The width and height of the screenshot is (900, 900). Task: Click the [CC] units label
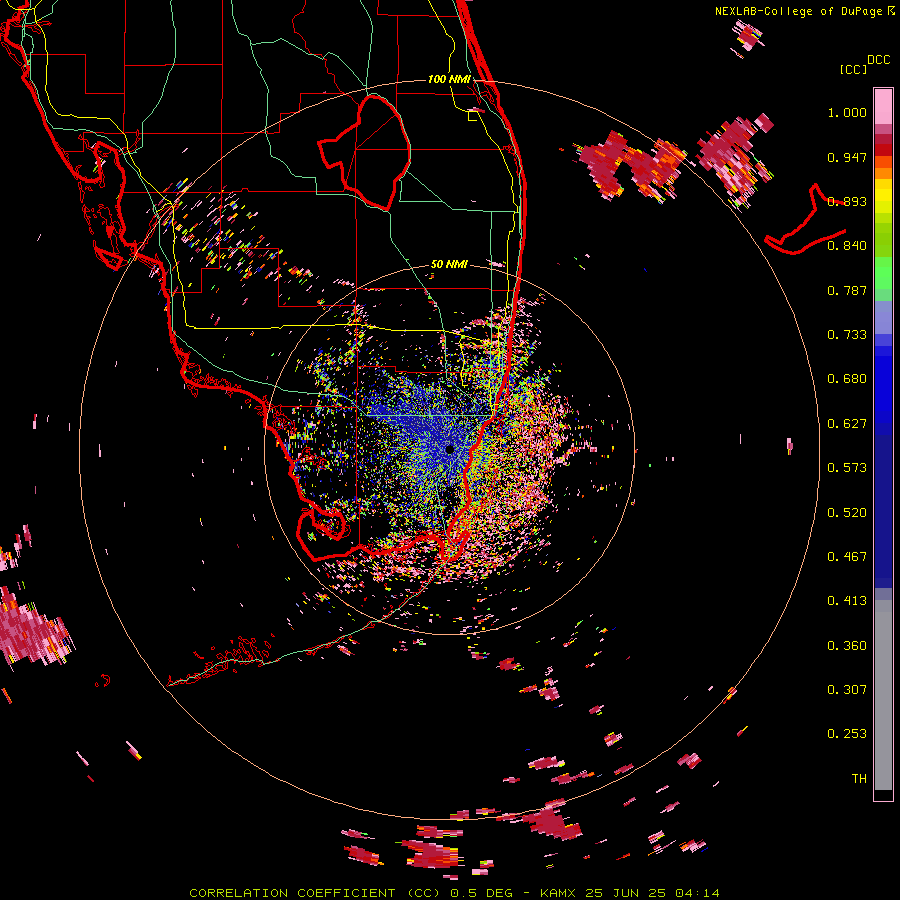(x=853, y=69)
